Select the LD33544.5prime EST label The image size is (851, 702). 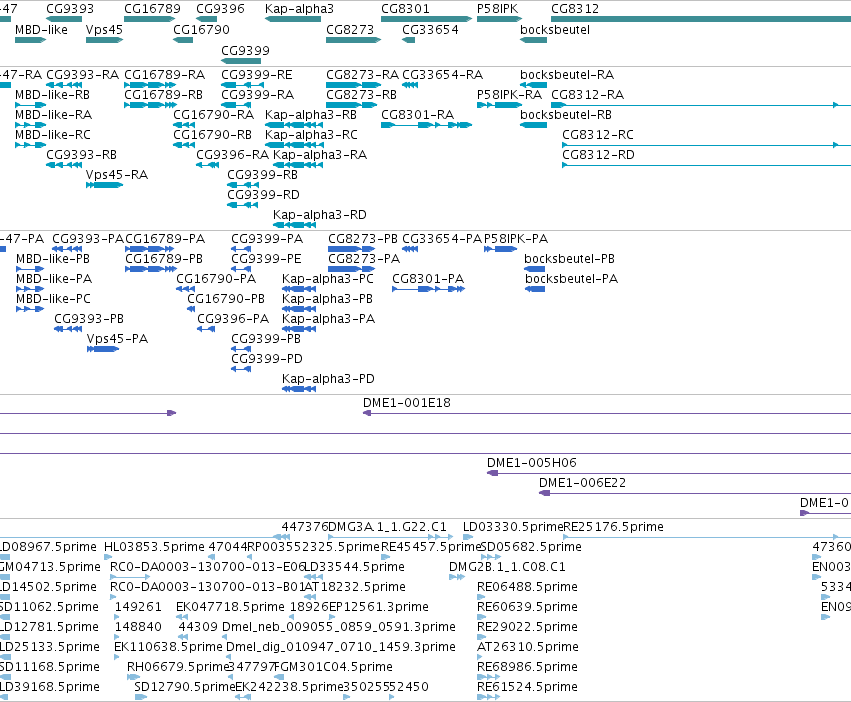355,567
